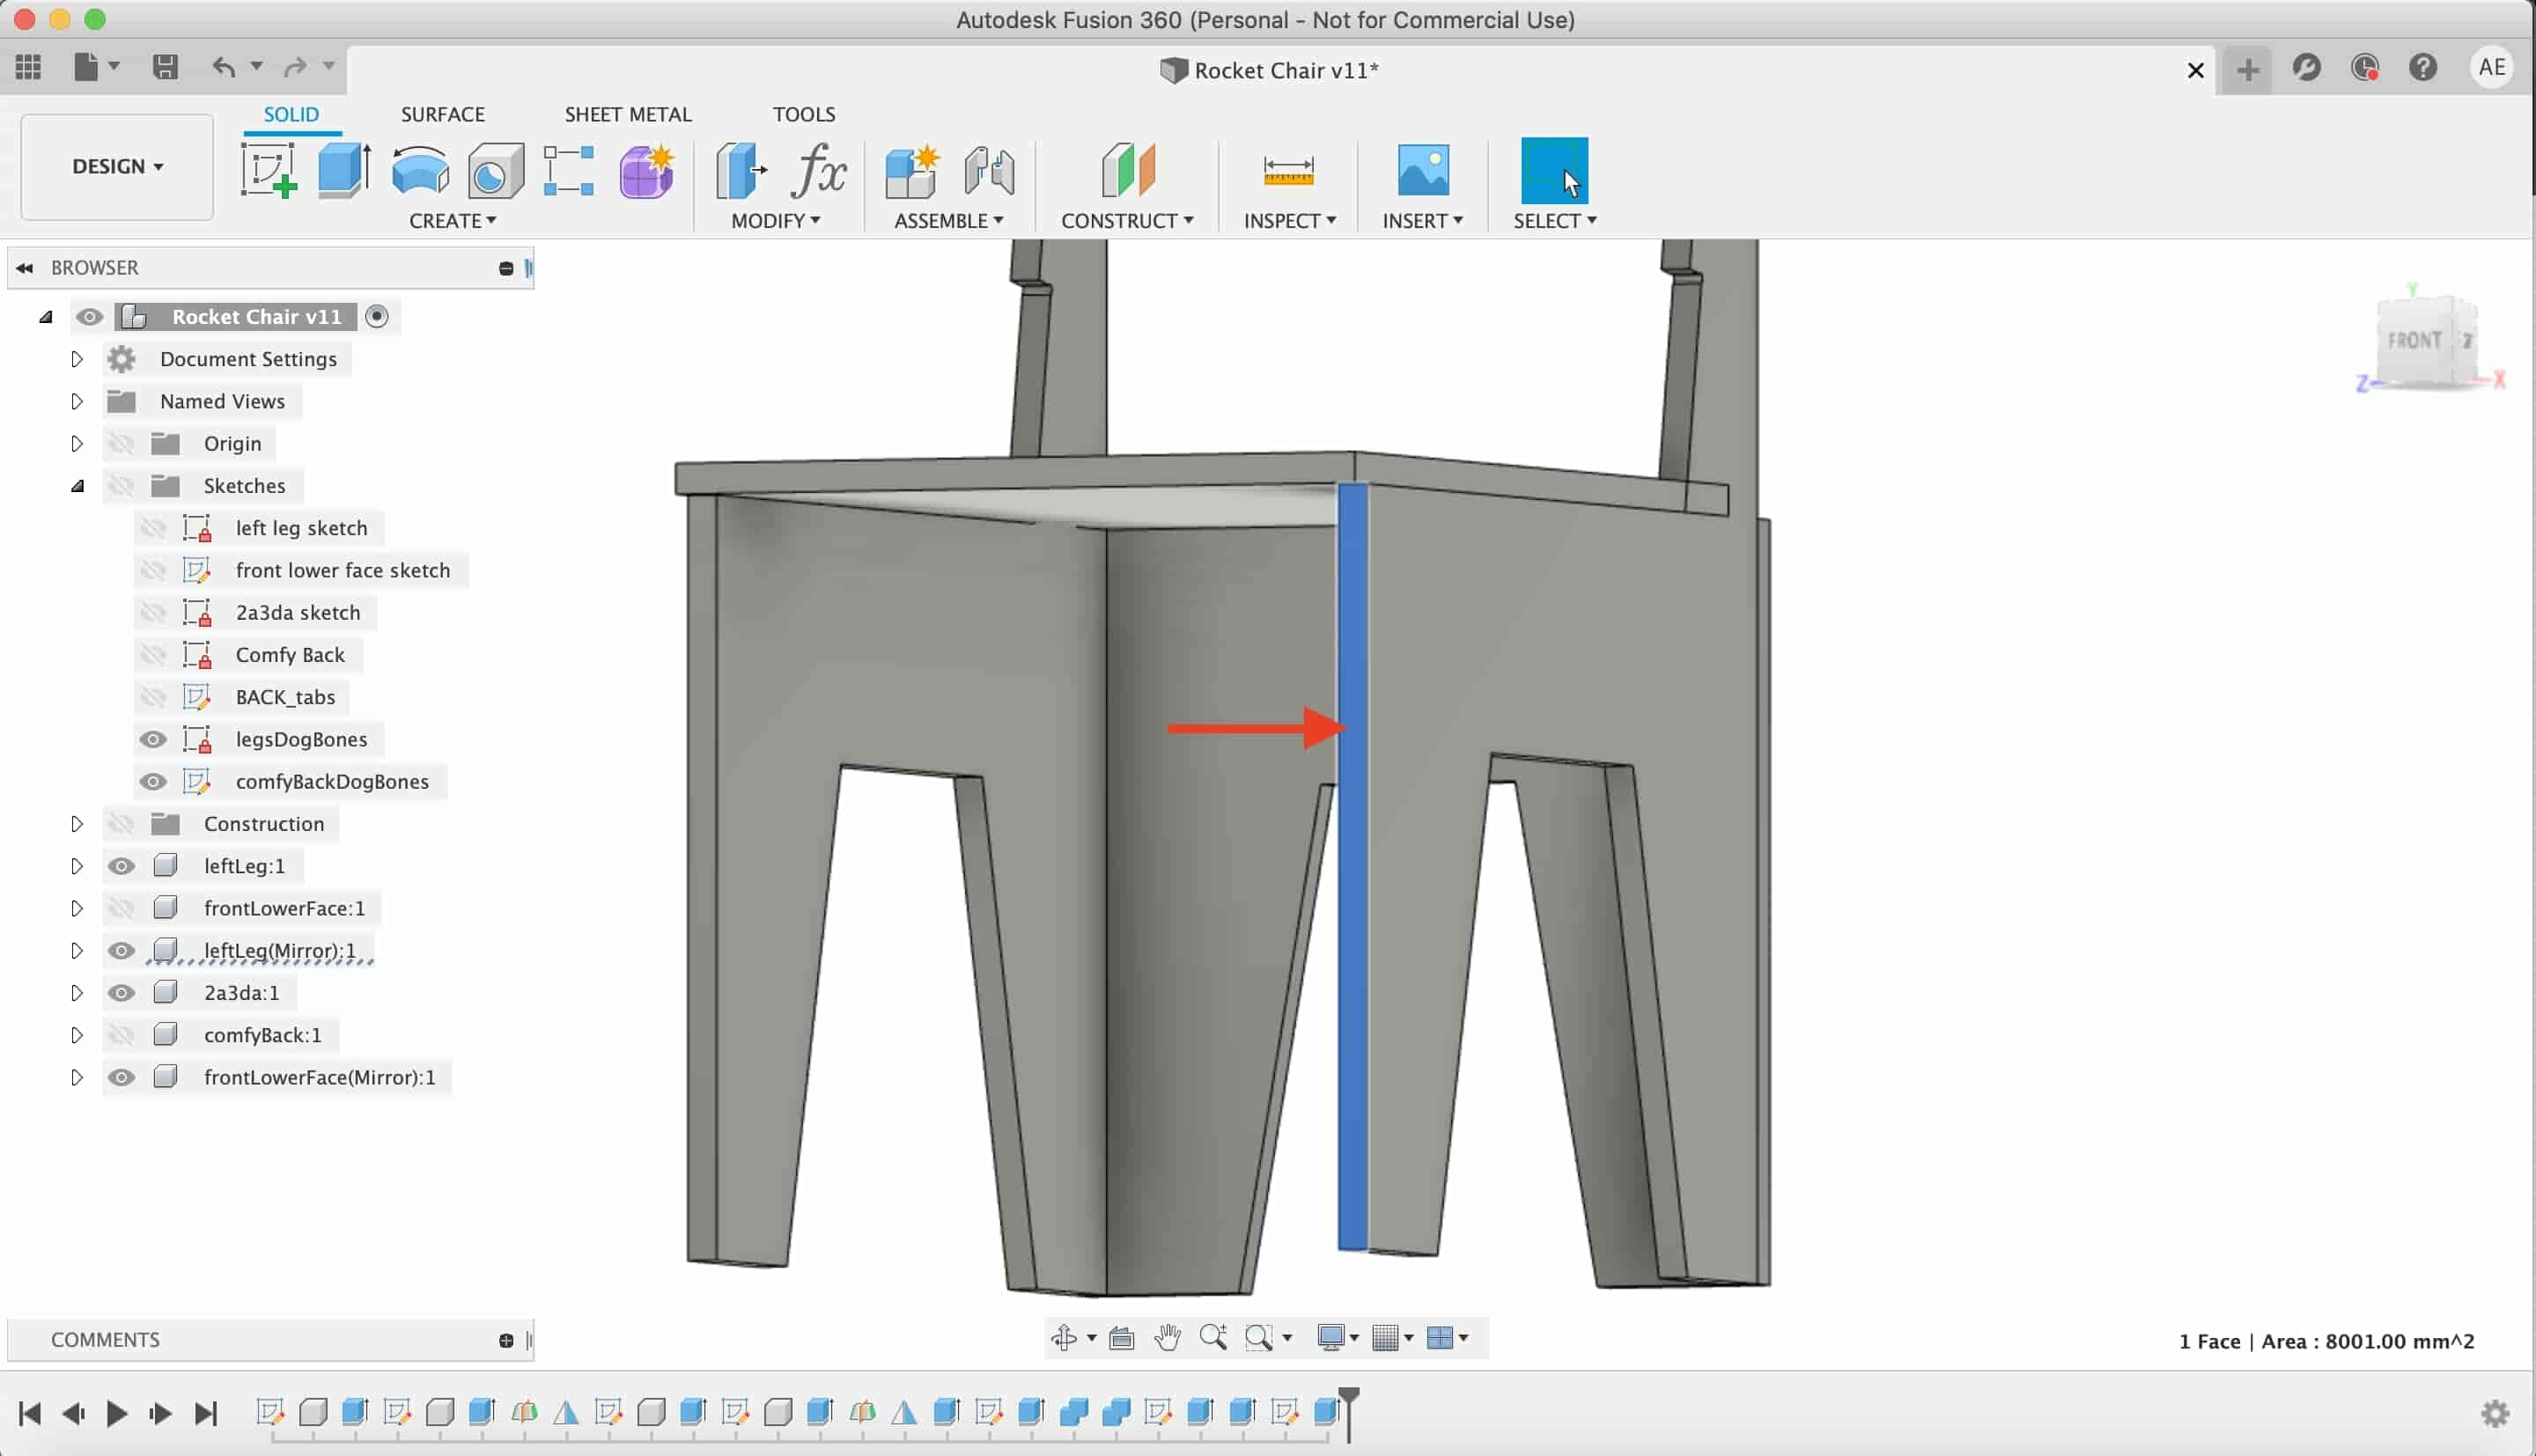The width and height of the screenshot is (2536, 1456).
Task: Click the Measure tool icon
Action: point(1288,171)
